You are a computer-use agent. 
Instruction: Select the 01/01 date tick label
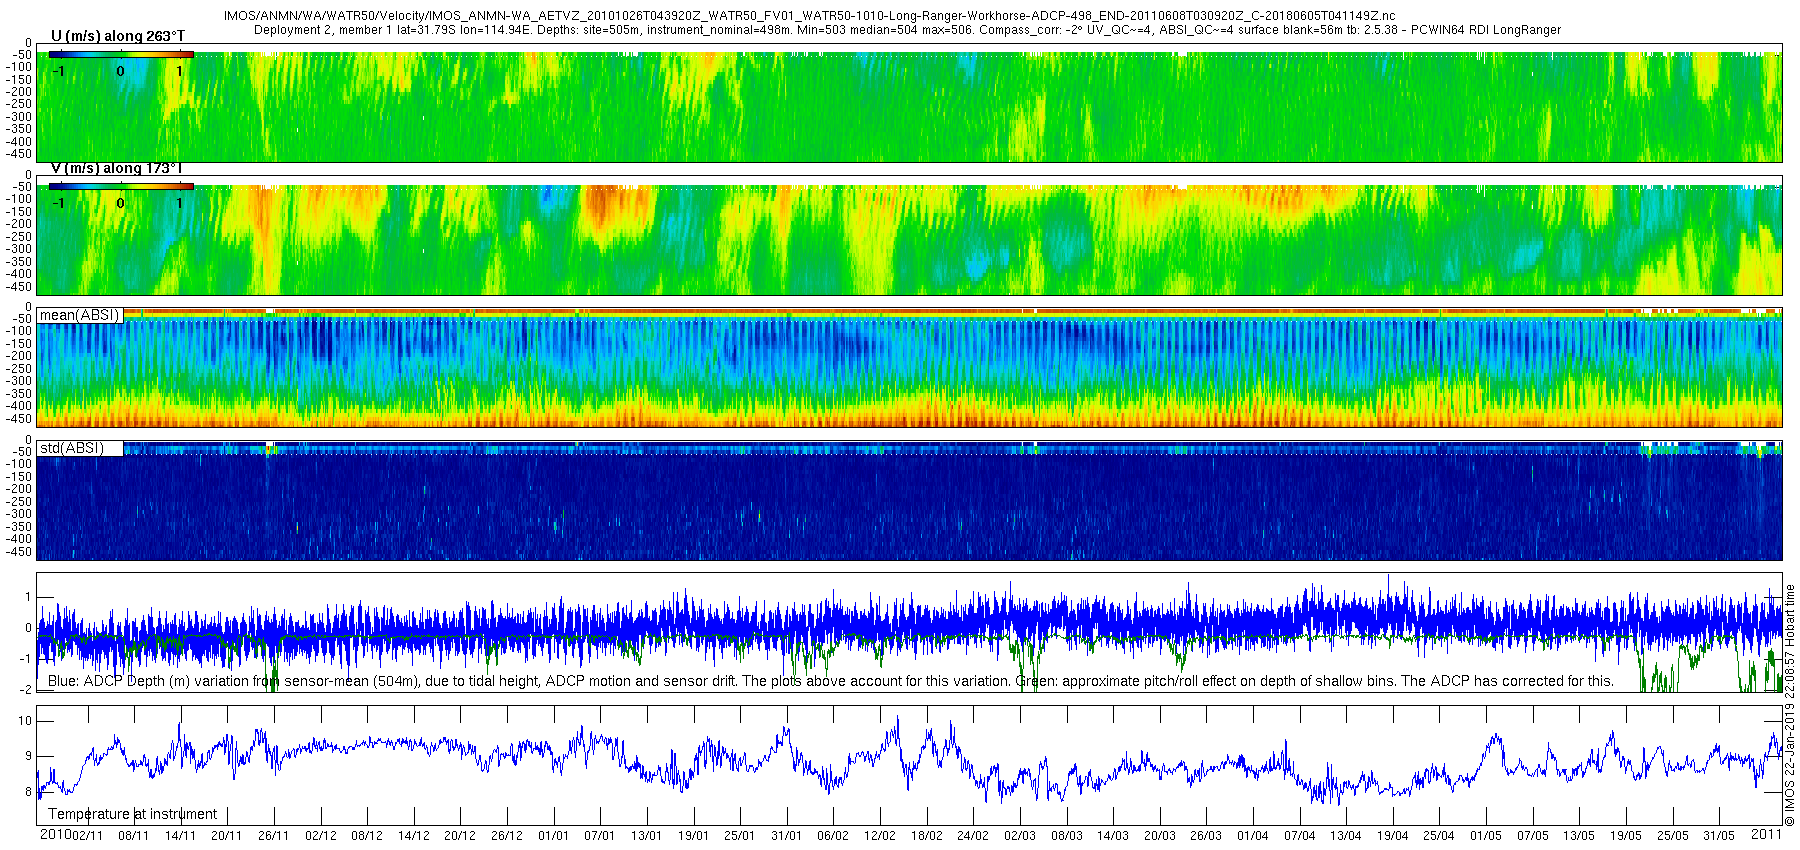click(554, 836)
